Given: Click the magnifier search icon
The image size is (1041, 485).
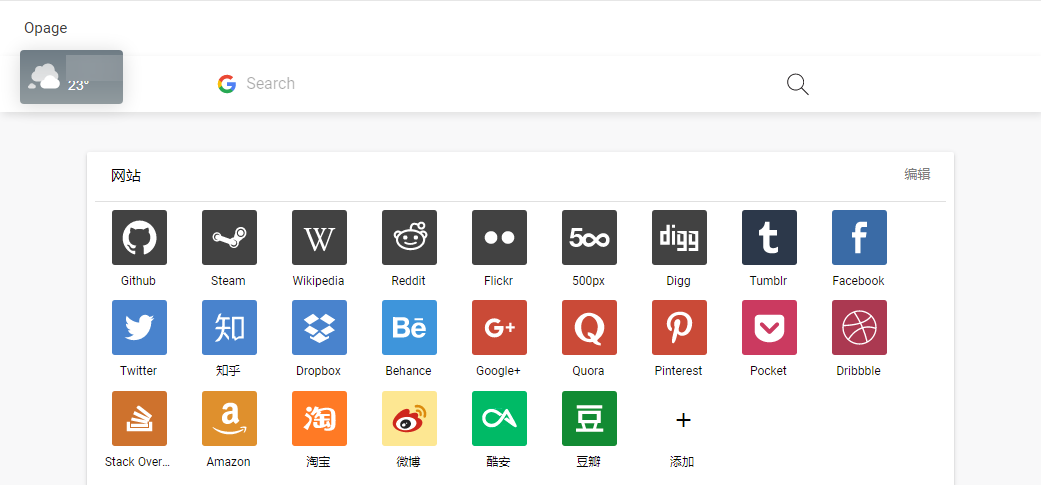Looking at the screenshot, I should tap(797, 84).
